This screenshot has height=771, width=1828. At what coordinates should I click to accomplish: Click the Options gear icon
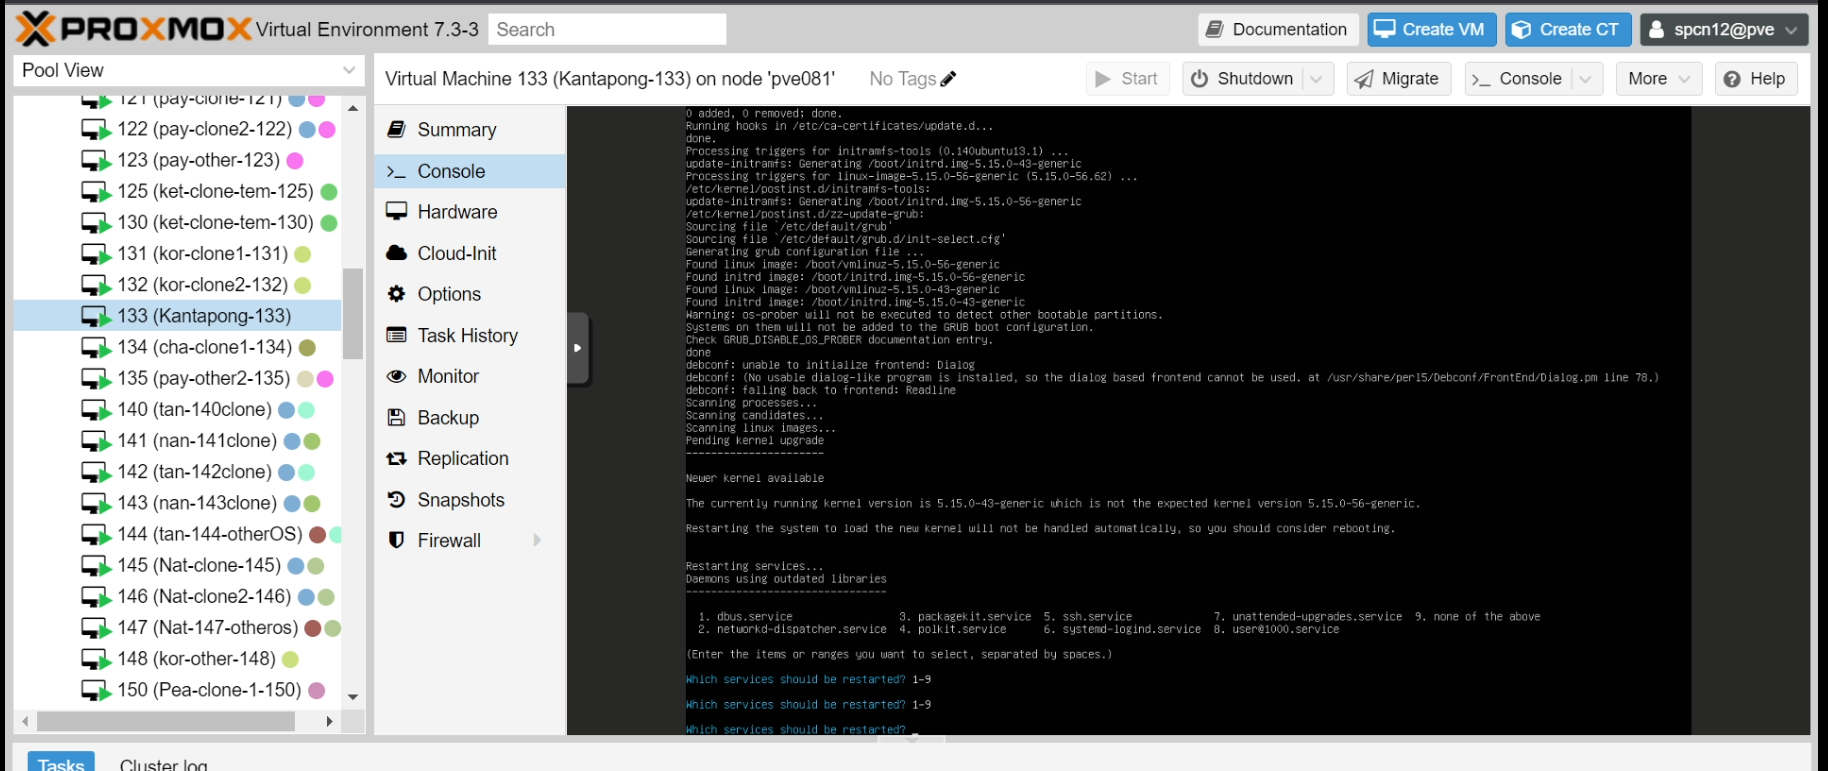click(397, 294)
